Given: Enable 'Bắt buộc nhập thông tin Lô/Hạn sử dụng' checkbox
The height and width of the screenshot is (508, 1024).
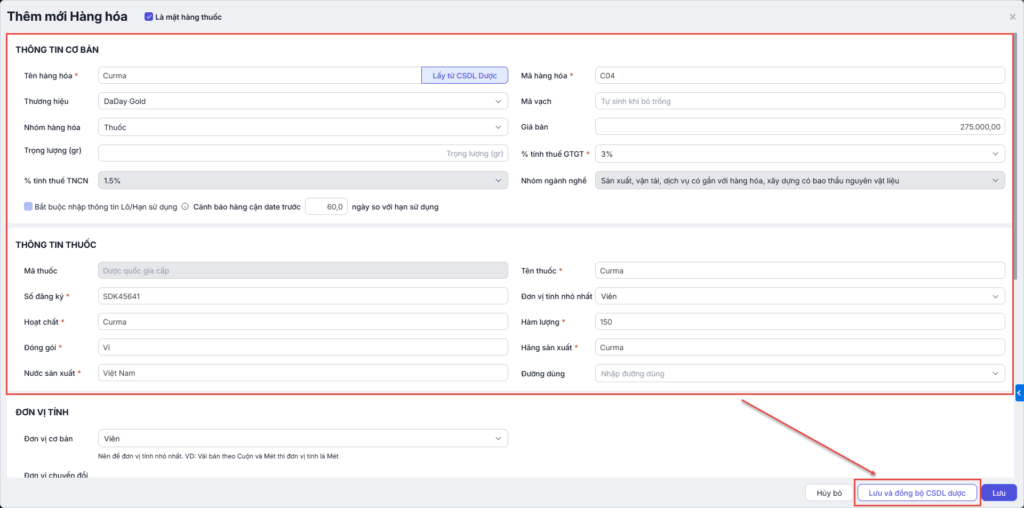Looking at the screenshot, I should 28,206.
